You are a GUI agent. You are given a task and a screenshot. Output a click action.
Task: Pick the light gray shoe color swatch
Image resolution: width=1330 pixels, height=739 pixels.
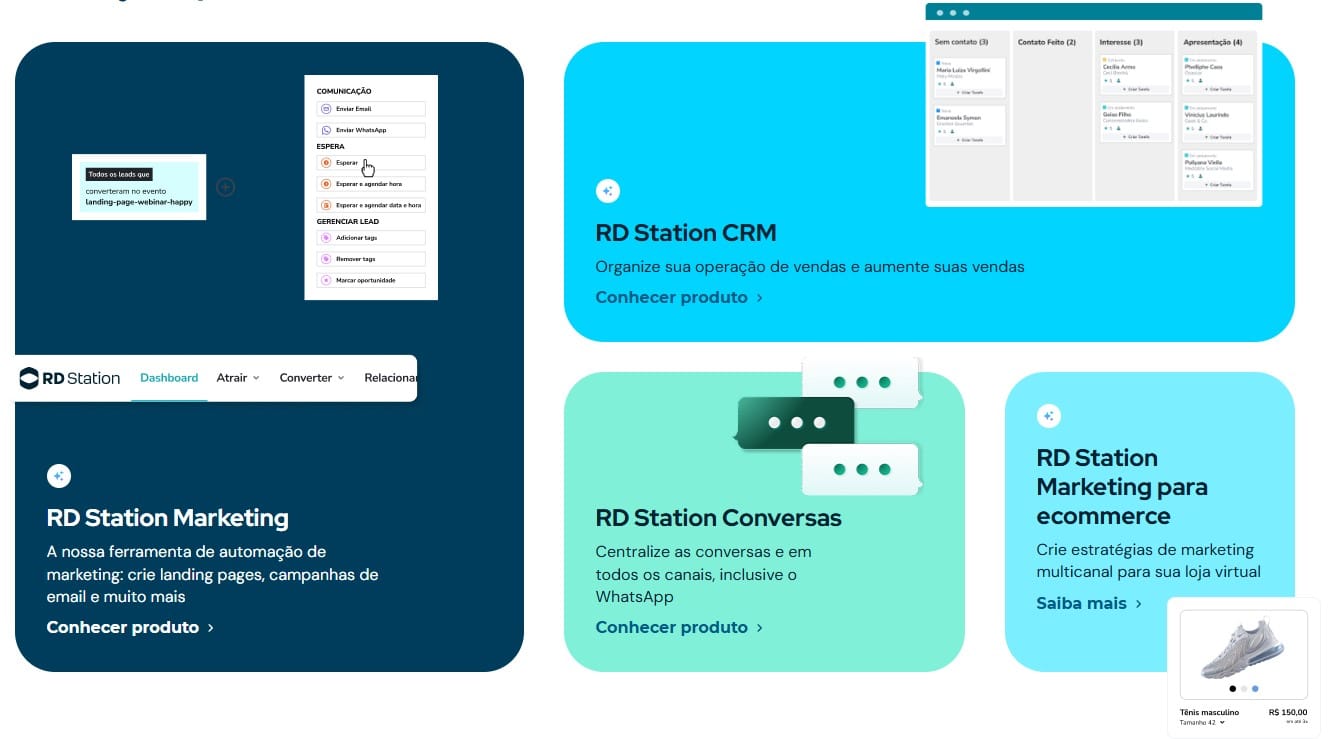1244,688
